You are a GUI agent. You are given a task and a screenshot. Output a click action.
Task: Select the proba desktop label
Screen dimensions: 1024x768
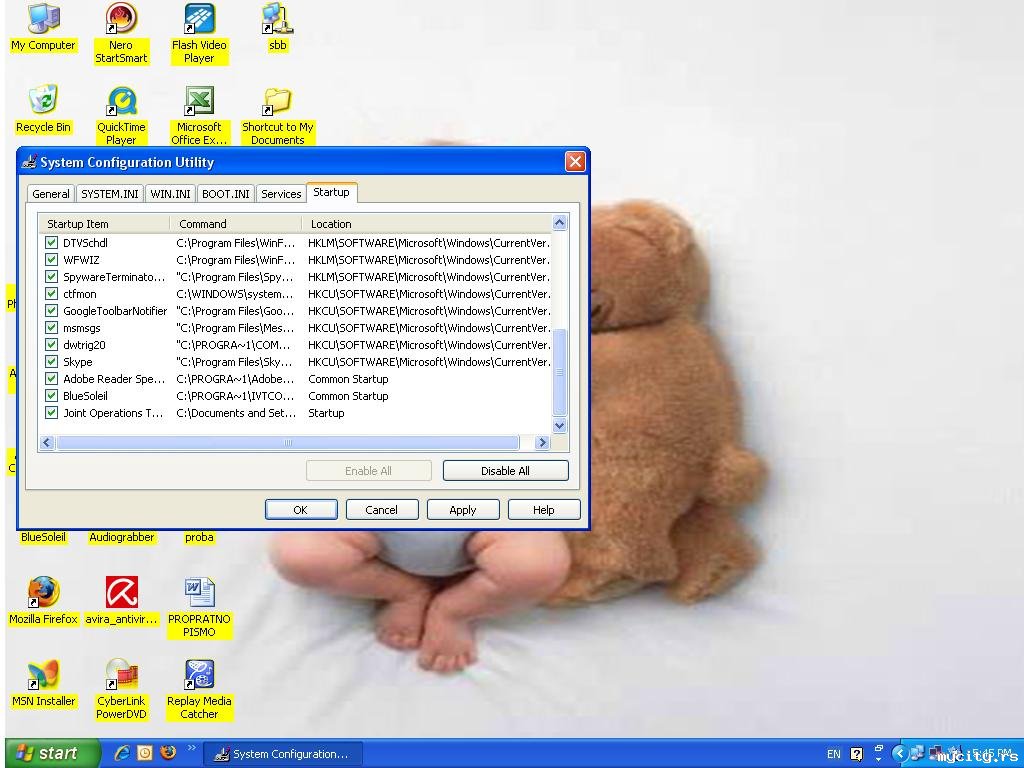199,537
